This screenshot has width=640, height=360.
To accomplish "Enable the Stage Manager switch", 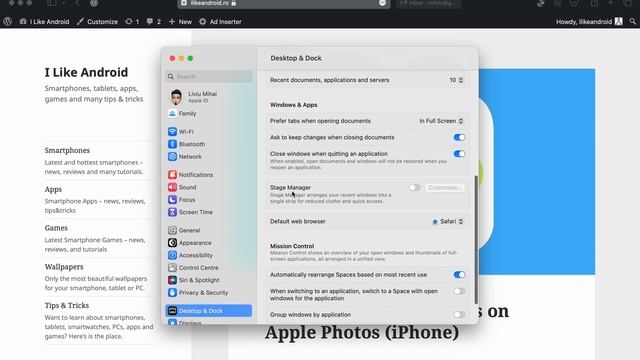I will [414, 187].
